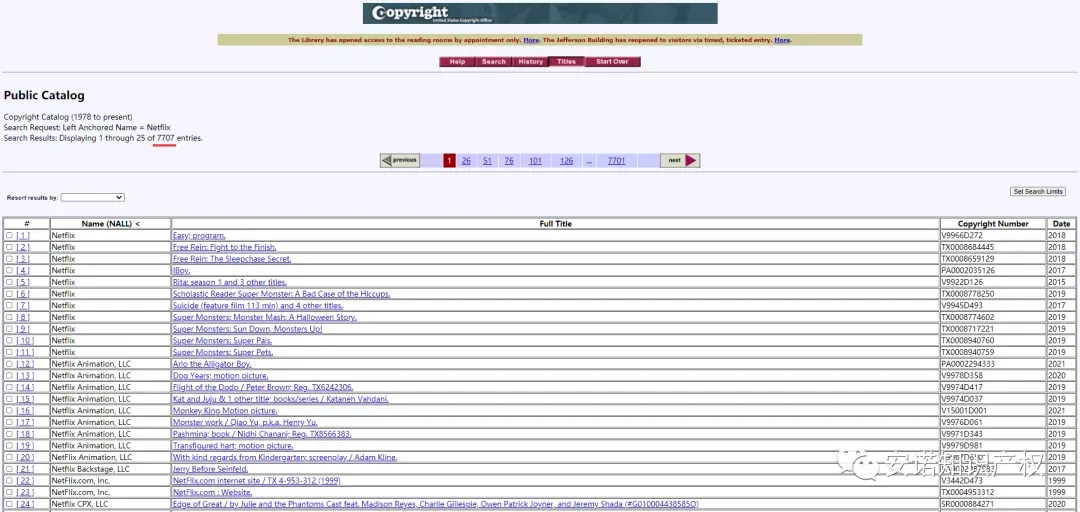The image size is (1080, 512).
Task: Click copyright number SR0000884271
Action: [x=968, y=504]
